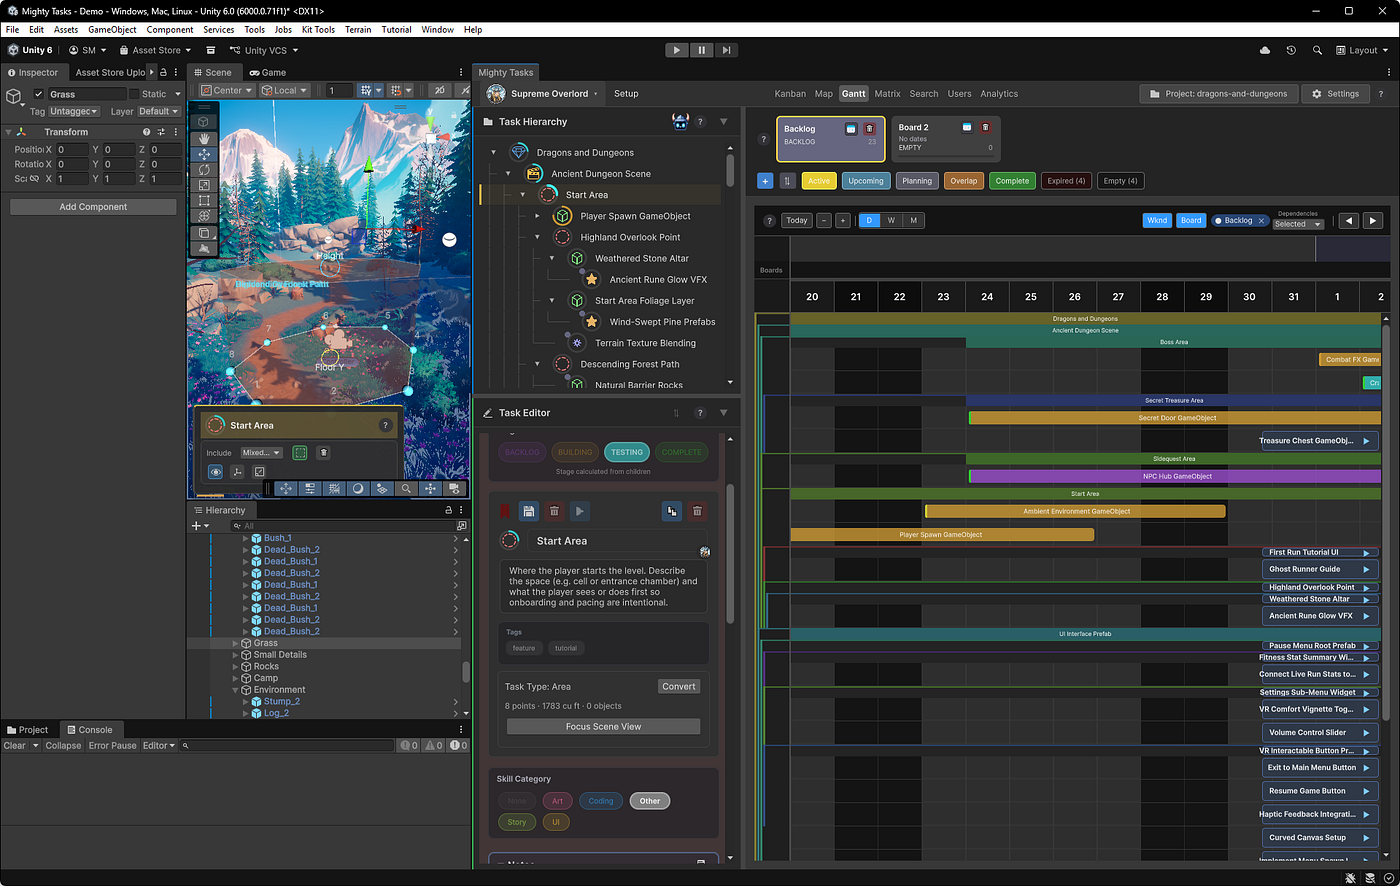Toggle the Overlap filter in Gantt
This screenshot has height=886, width=1400.
[964, 181]
